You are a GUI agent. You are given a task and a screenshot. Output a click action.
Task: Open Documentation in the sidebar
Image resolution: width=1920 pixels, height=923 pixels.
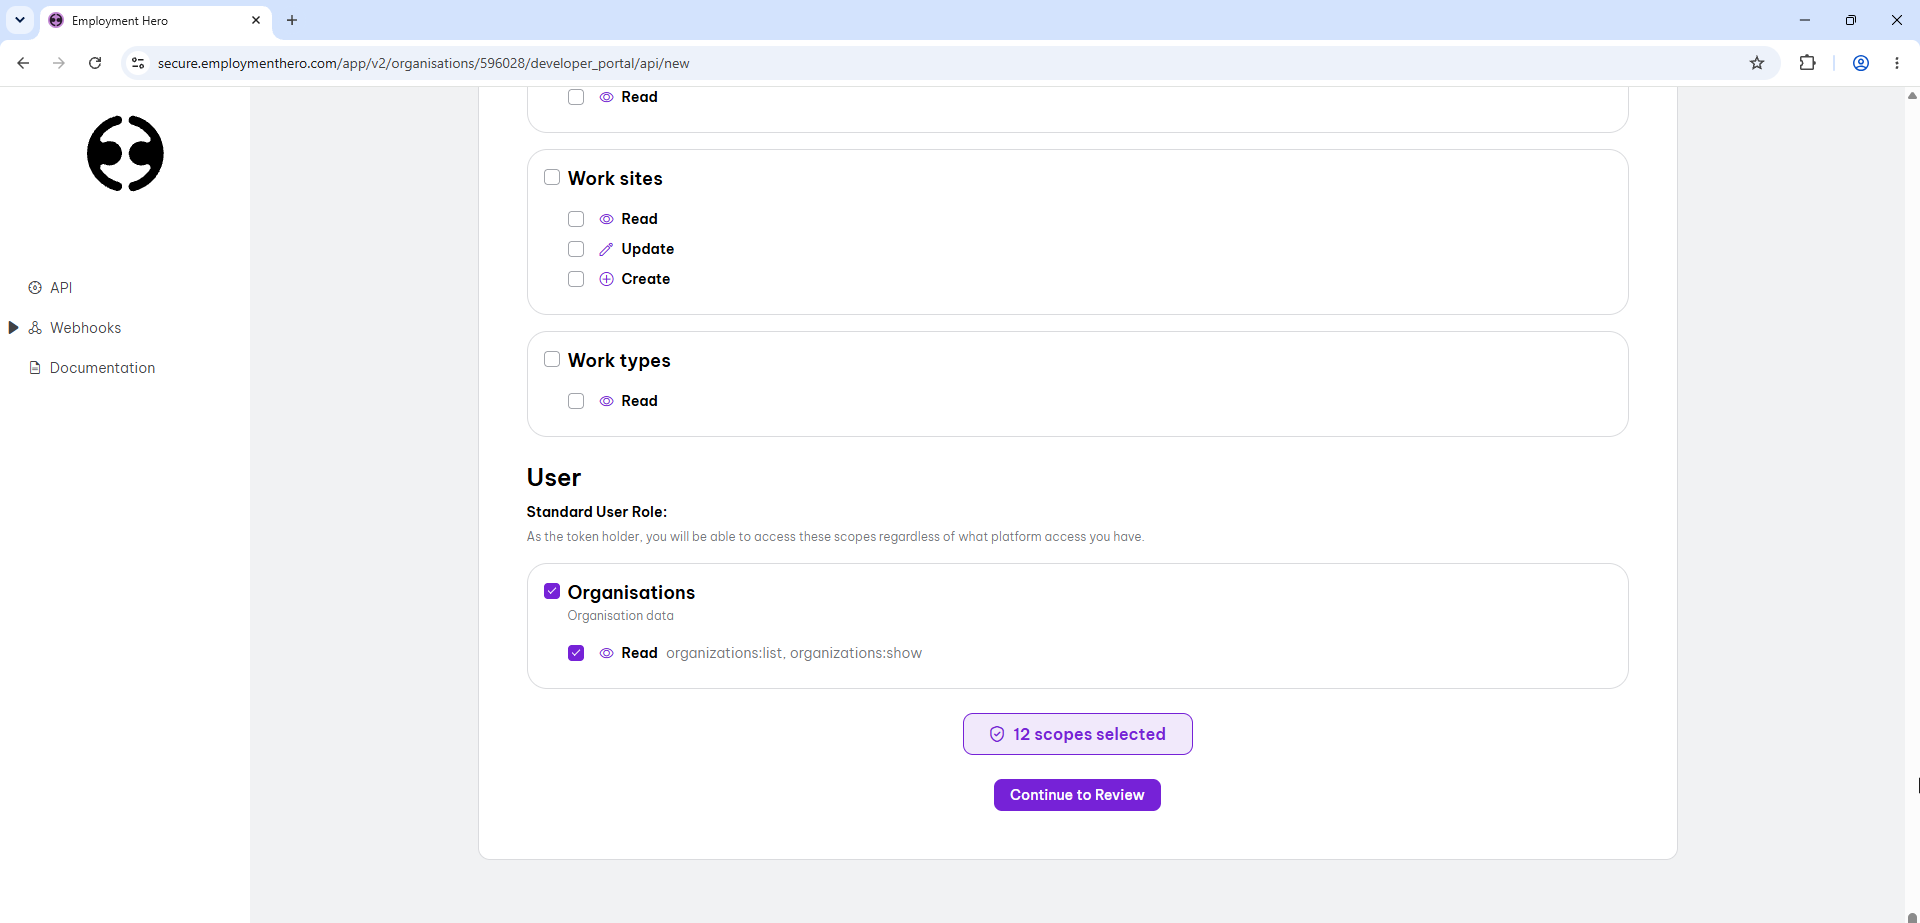(103, 368)
